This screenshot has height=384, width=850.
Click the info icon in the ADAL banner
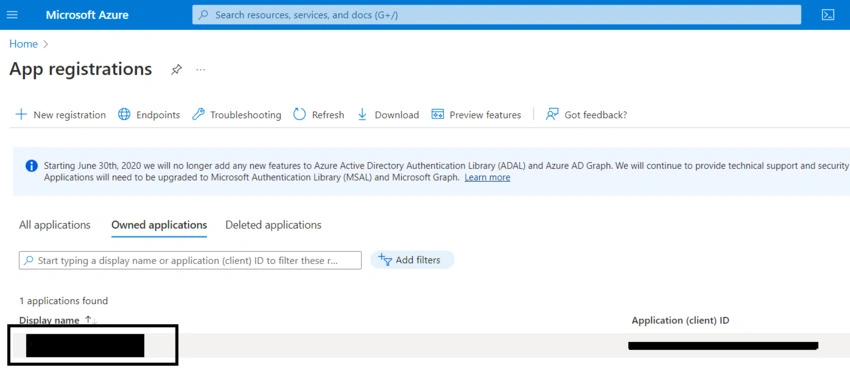[31, 166]
